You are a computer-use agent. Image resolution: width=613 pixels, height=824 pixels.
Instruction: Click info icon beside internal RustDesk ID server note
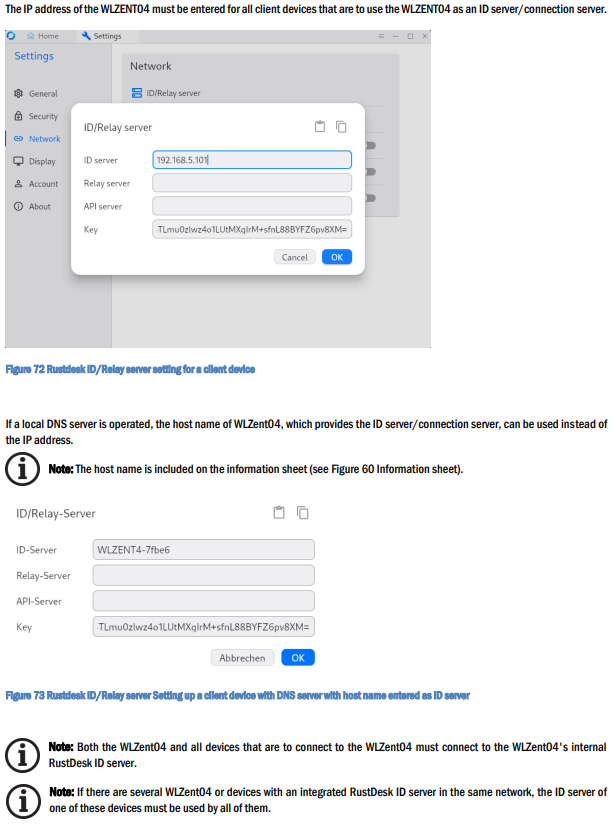tap(23, 755)
